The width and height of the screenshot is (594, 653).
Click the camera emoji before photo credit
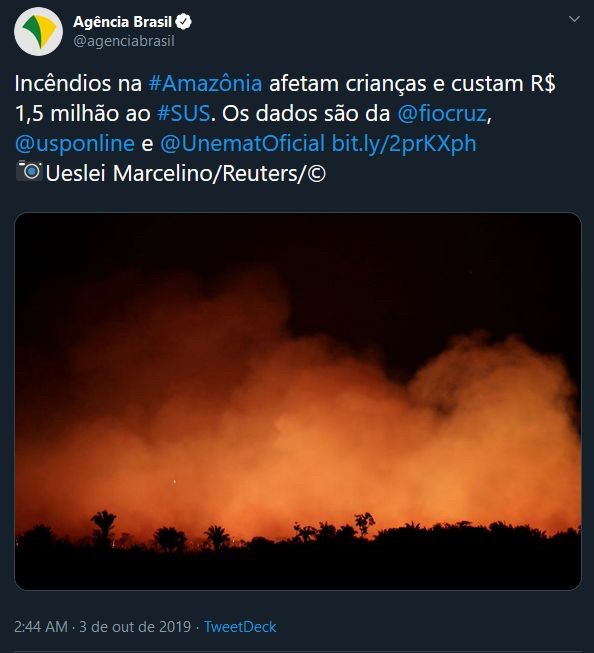point(29,171)
